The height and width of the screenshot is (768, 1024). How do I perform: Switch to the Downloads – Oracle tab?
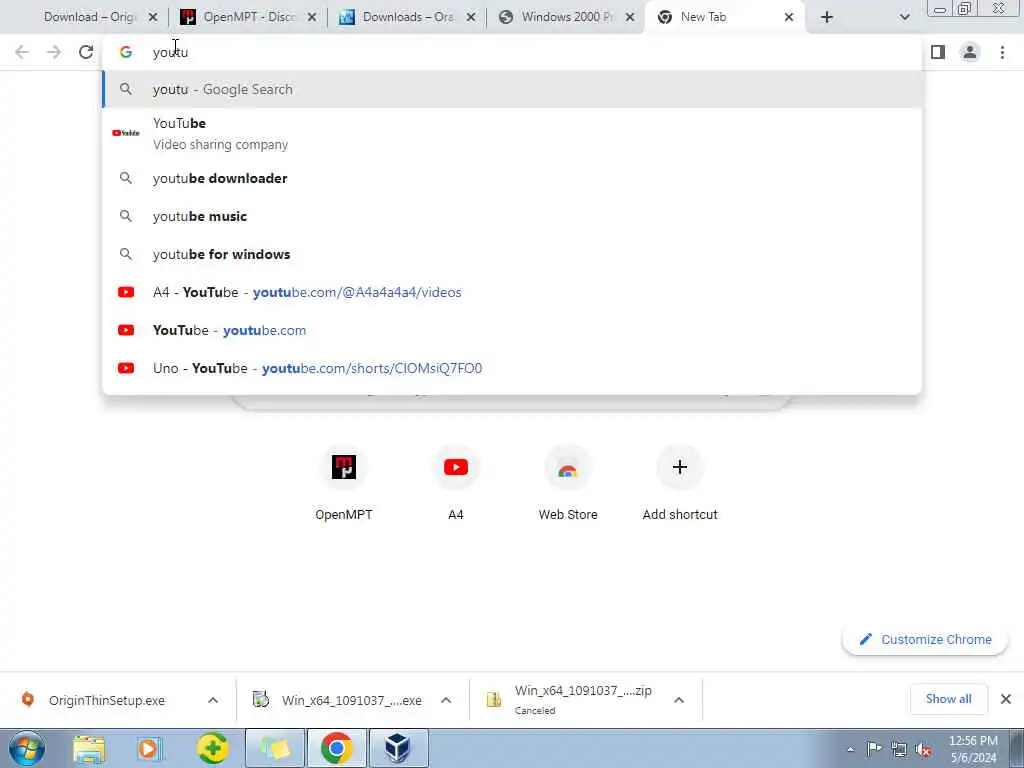[x=408, y=17]
